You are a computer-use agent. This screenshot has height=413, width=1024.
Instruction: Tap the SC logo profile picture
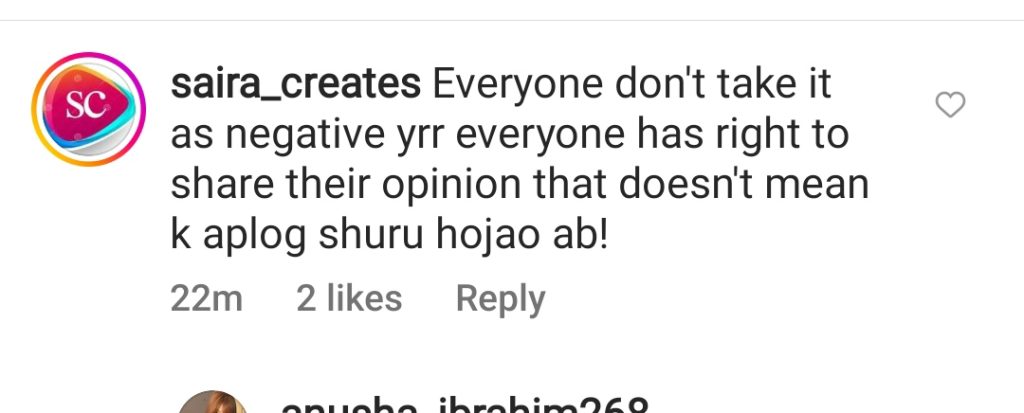88,109
